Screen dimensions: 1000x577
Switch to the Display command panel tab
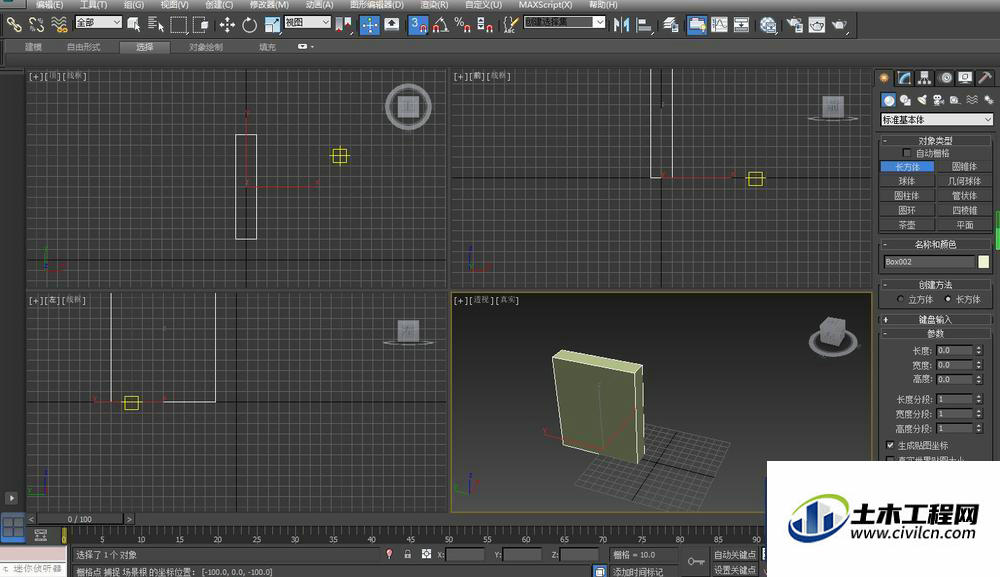(x=965, y=78)
